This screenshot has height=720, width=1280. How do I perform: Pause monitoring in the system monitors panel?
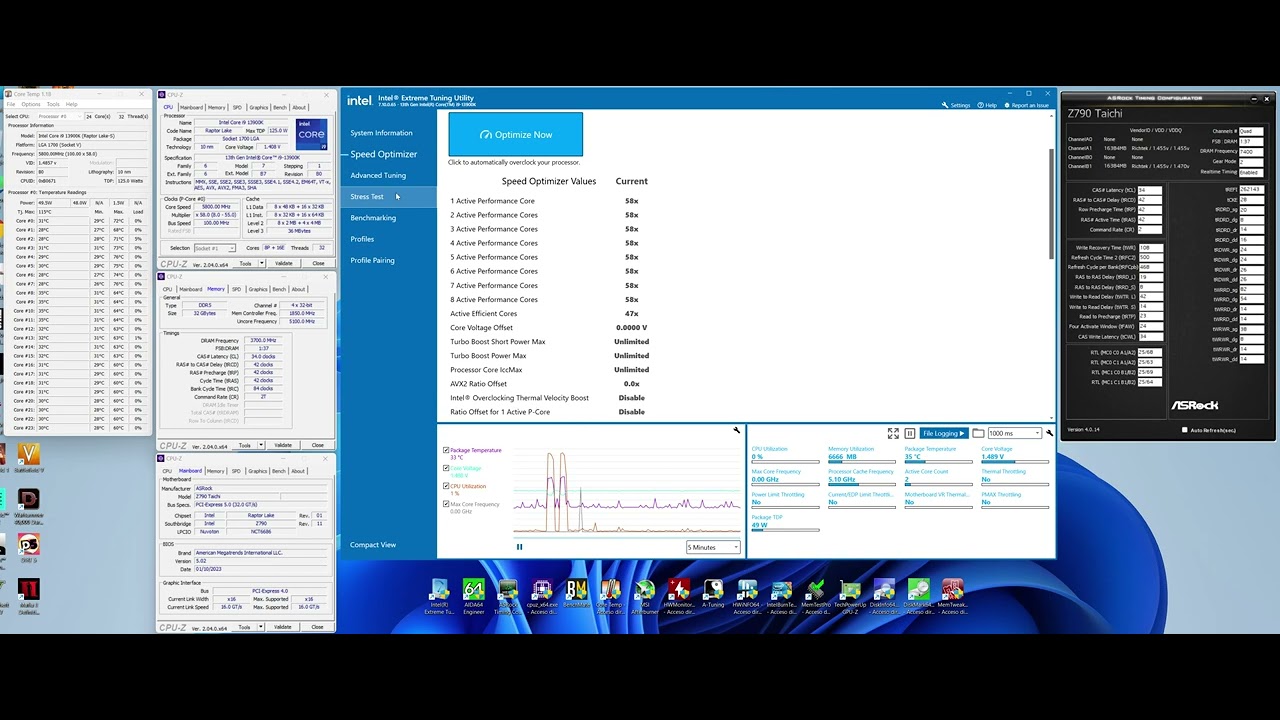pos(909,433)
